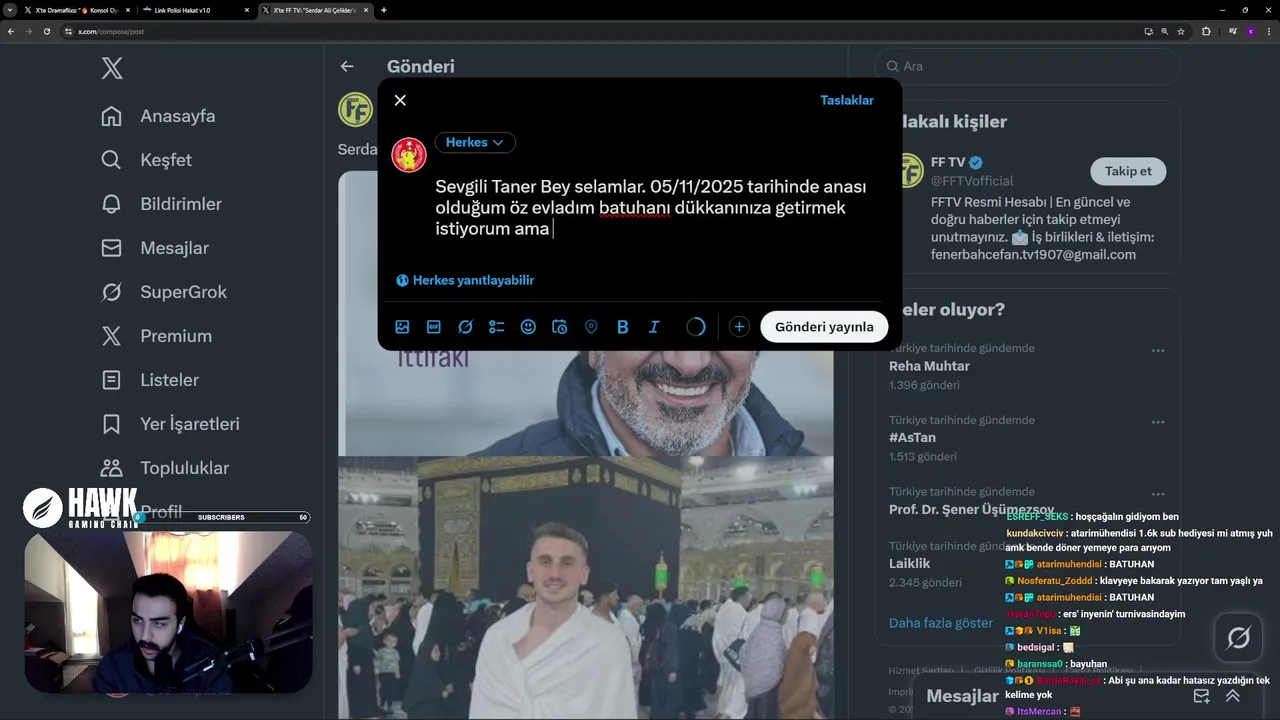Open Topluluklar communities

tap(165, 468)
